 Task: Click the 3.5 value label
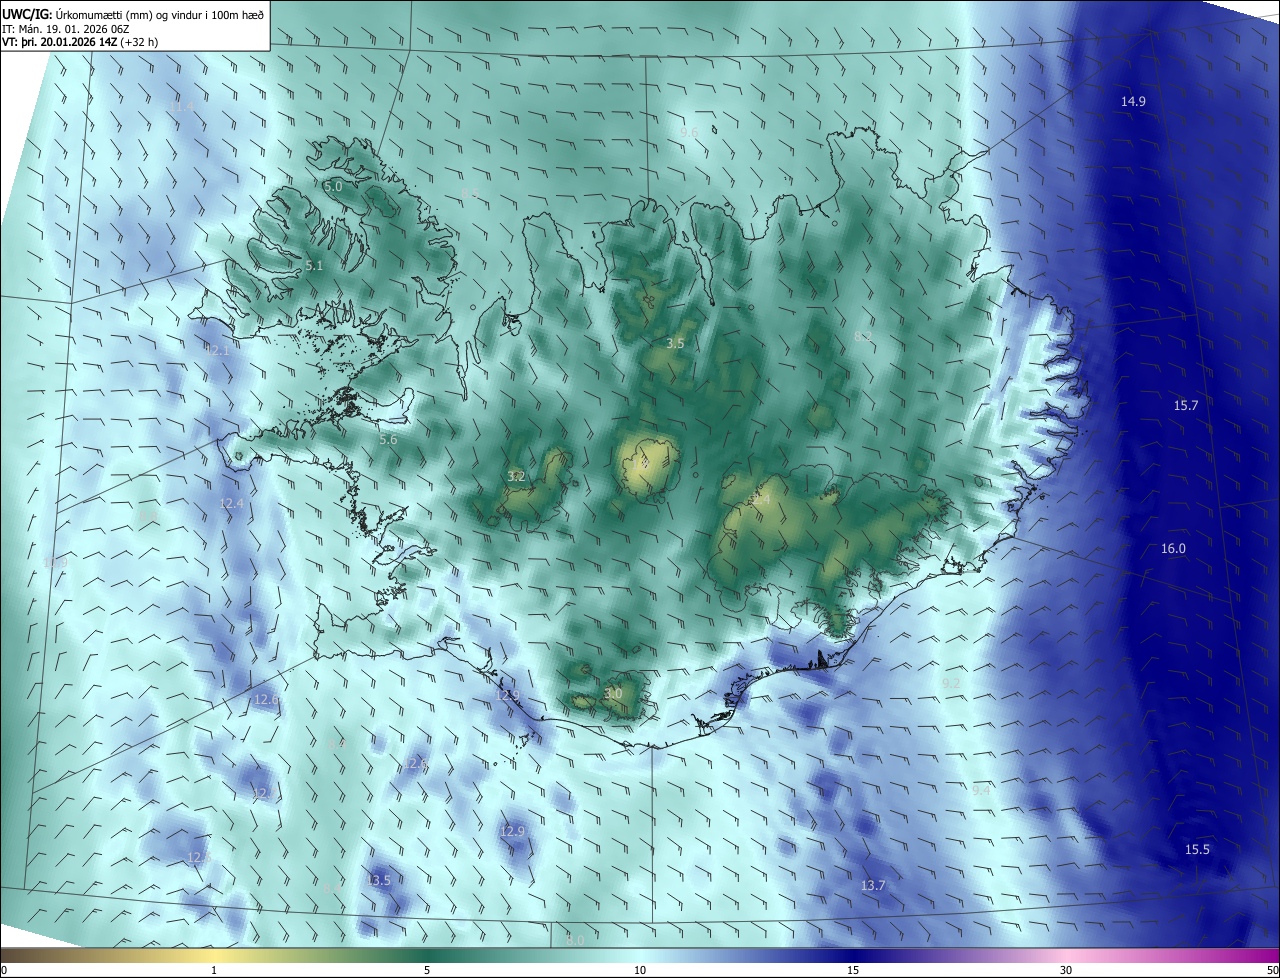tap(675, 343)
